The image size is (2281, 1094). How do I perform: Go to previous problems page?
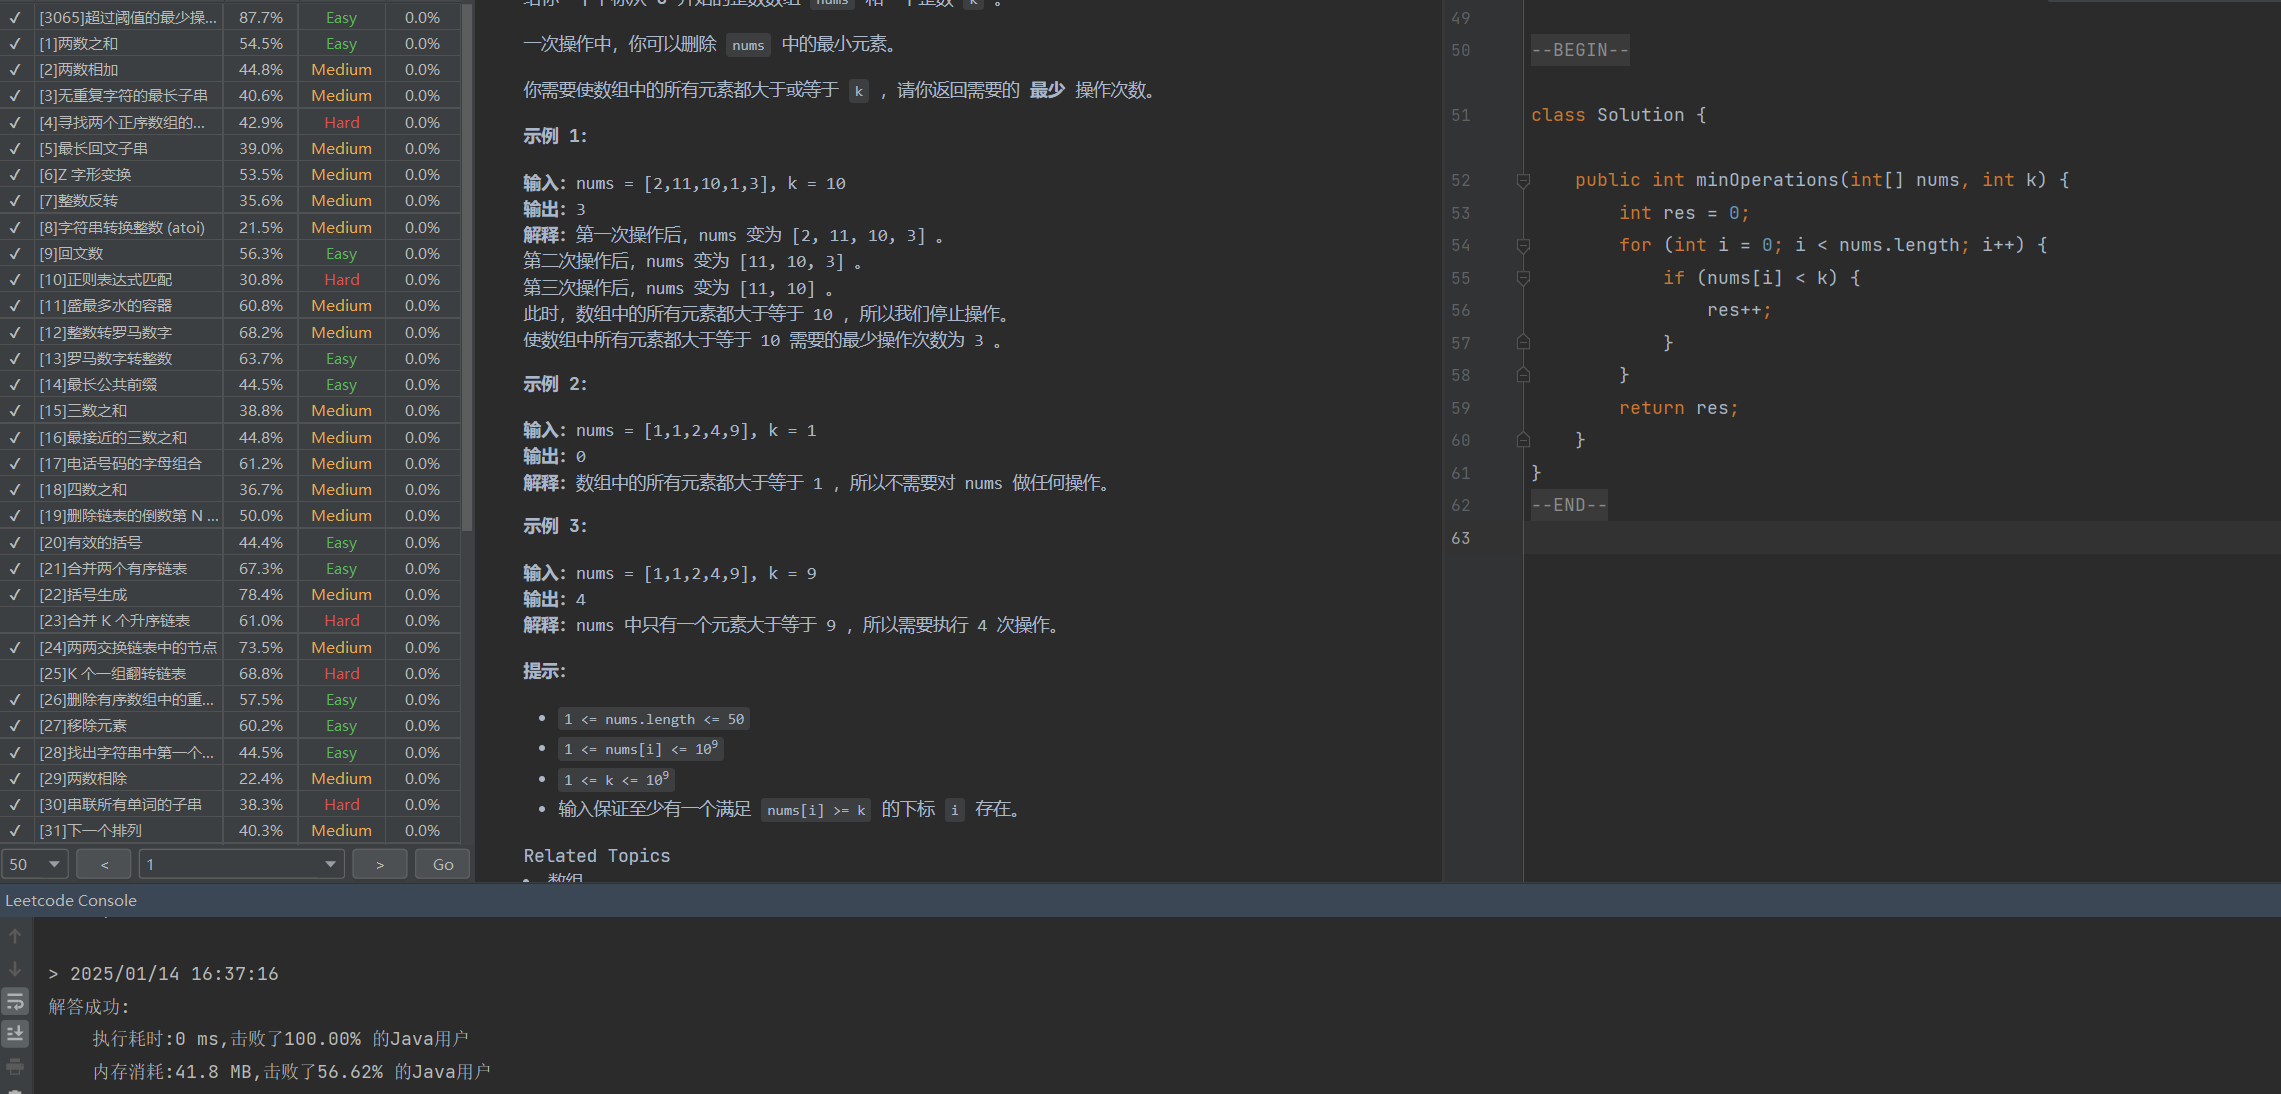(x=105, y=864)
